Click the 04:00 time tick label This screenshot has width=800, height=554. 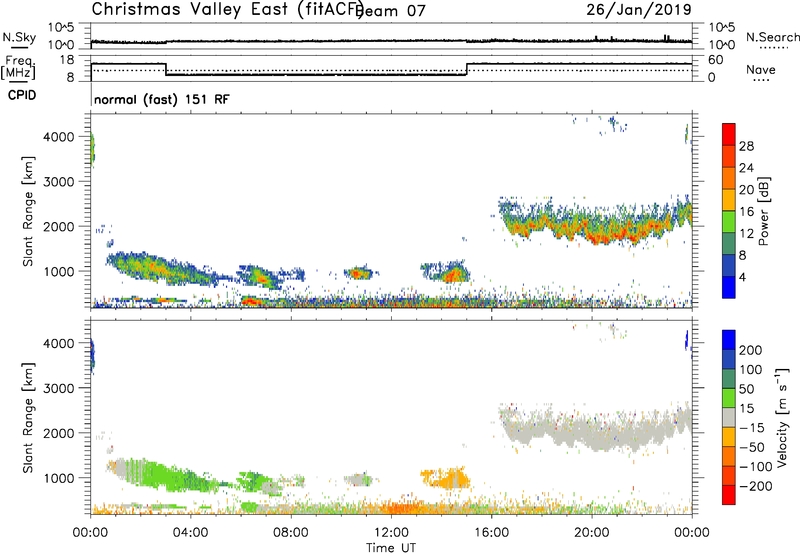pyautogui.click(x=191, y=533)
